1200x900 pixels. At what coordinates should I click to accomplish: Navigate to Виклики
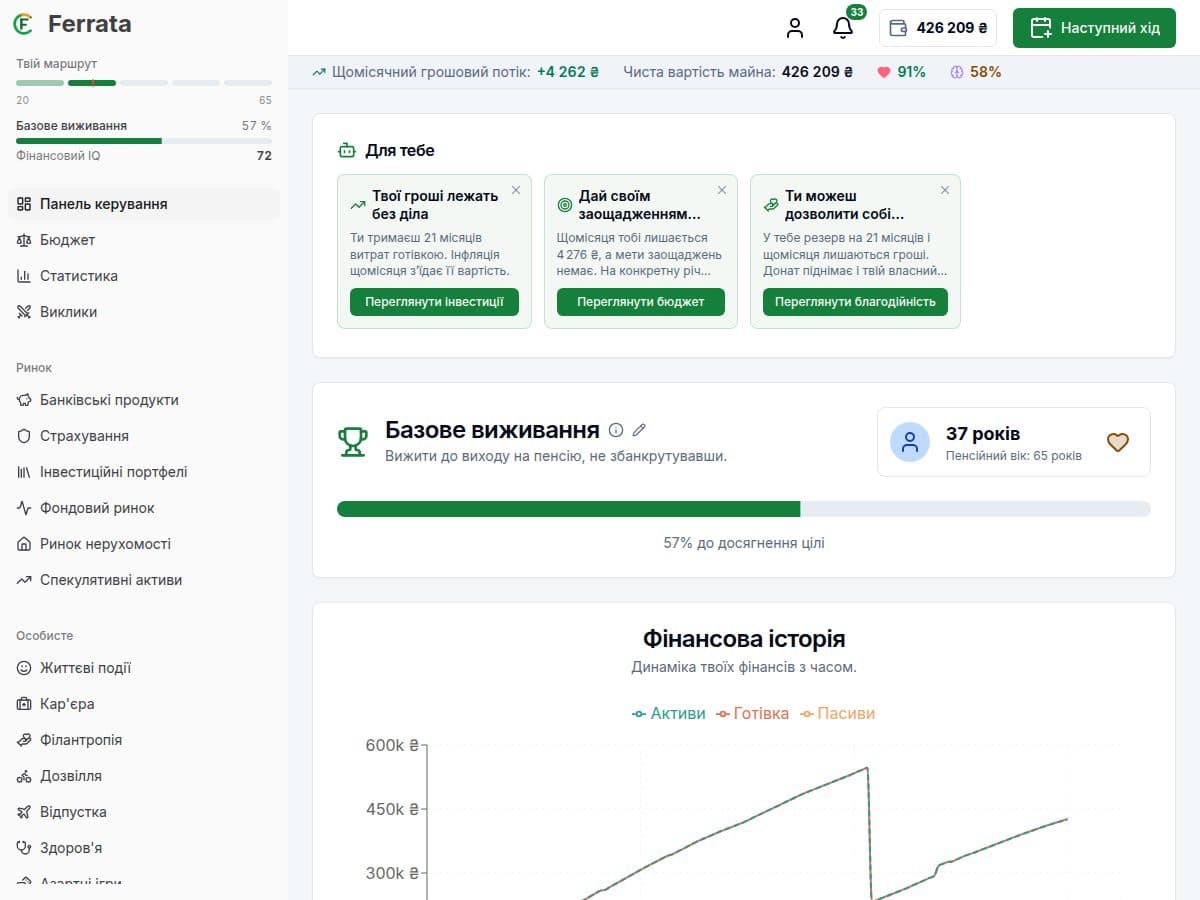pos(144,312)
